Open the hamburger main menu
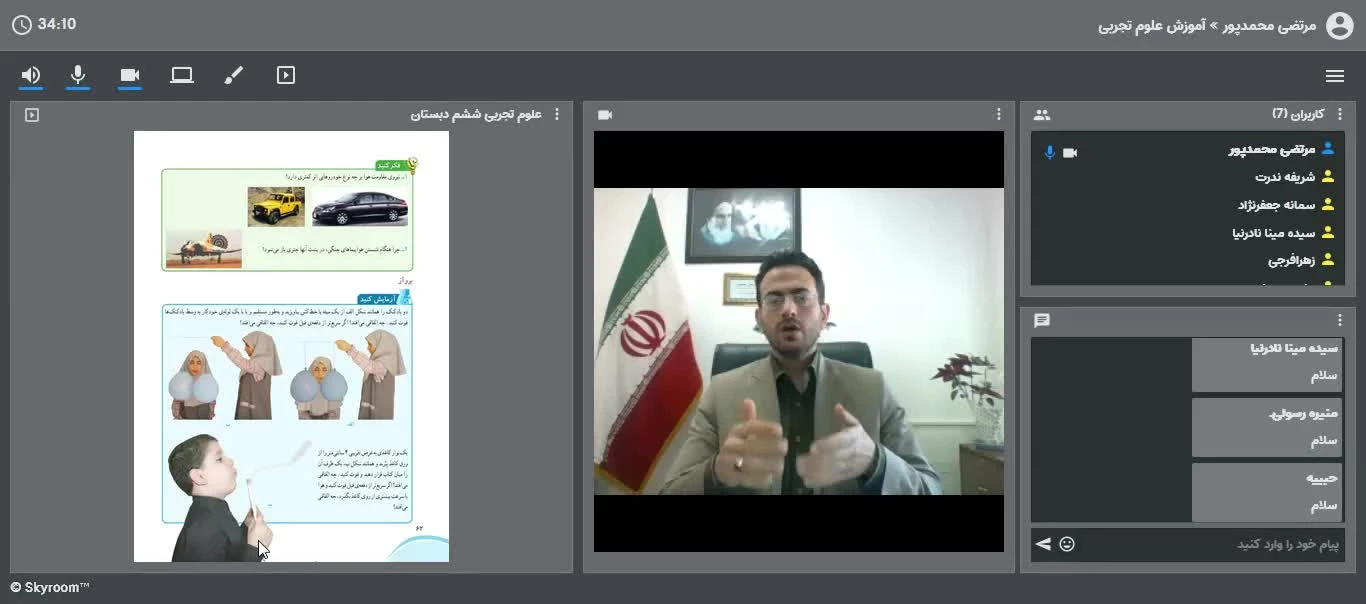This screenshot has width=1366, height=604. (x=1334, y=76)
